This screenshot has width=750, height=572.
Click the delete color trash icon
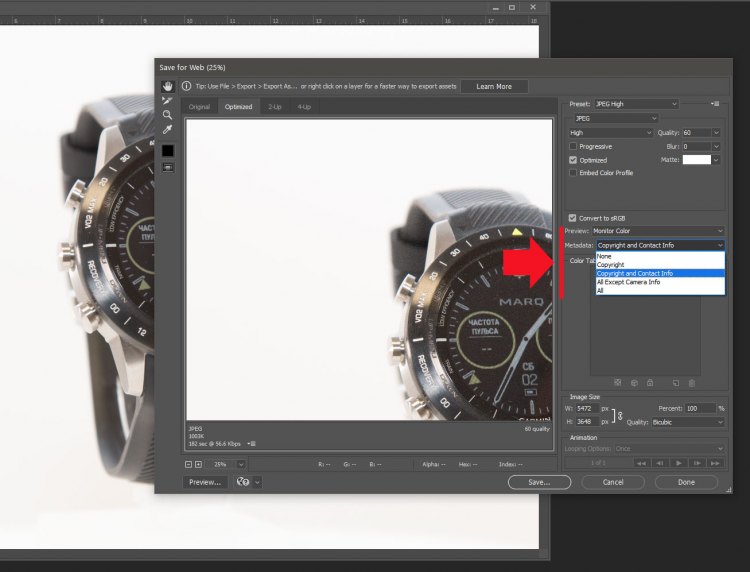(692, 383)
